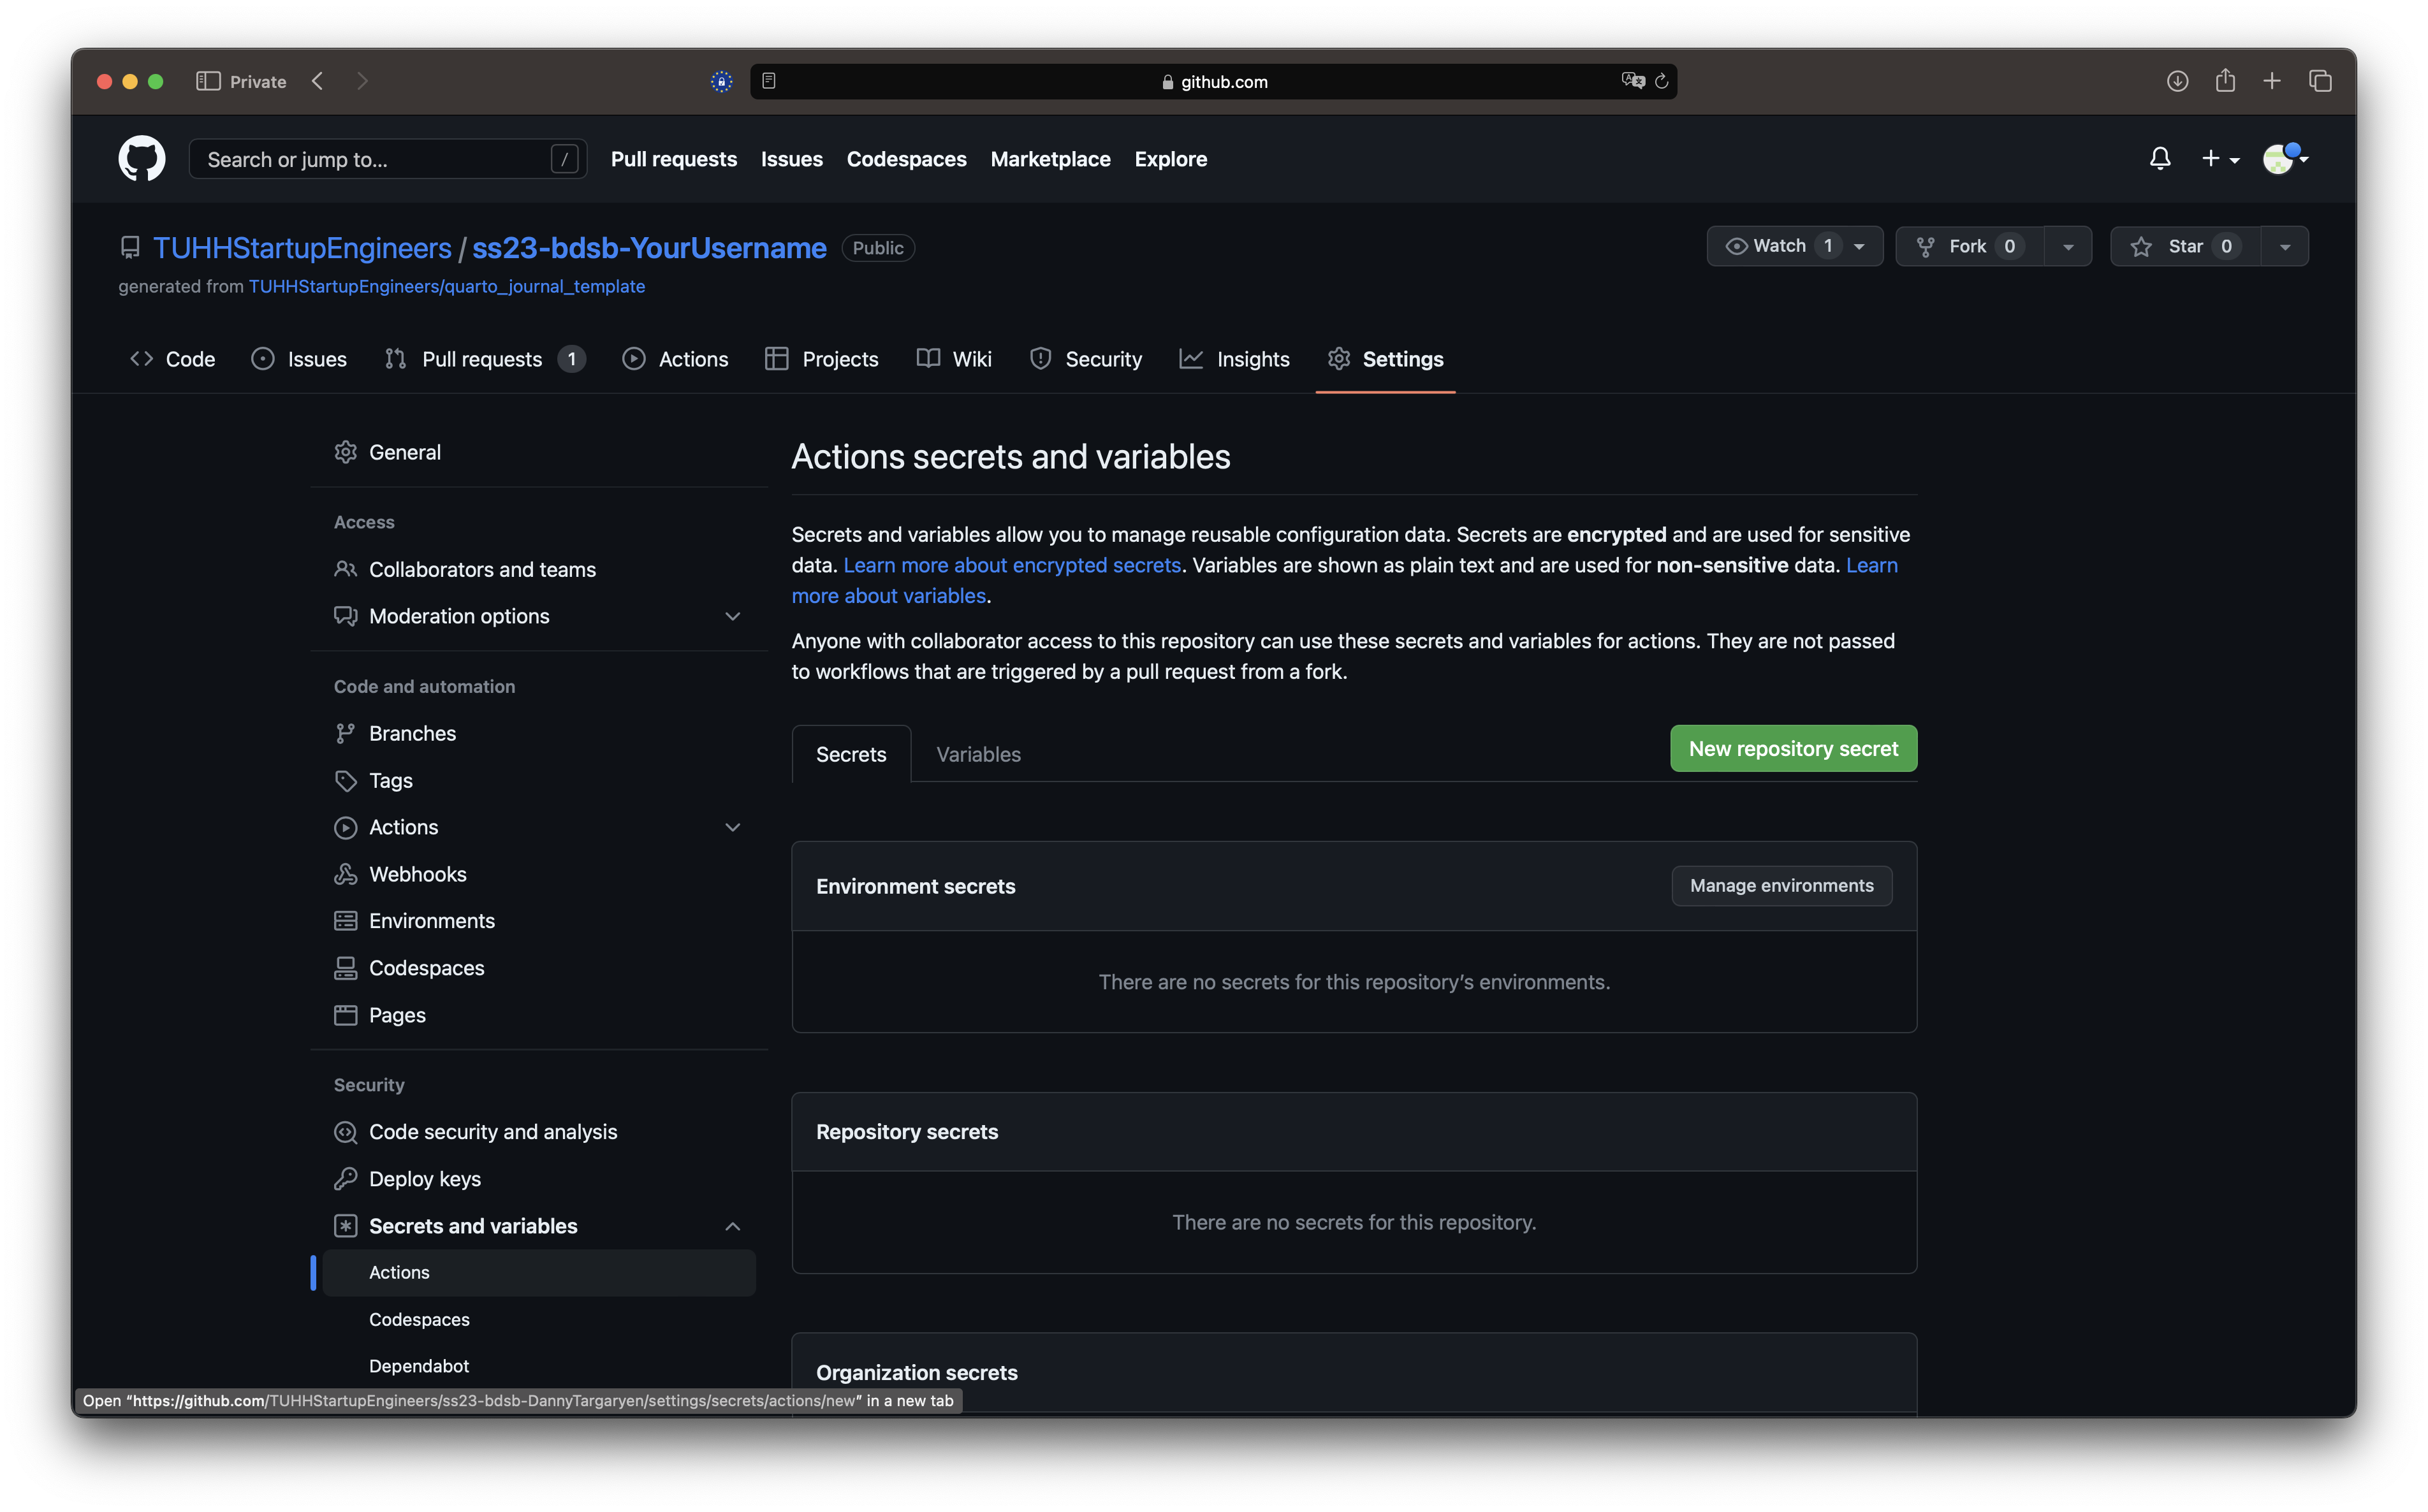Expand the sidebar Actions chevron
Image resolution: width=2428 pixels, height=1512 pixels.
732,827
